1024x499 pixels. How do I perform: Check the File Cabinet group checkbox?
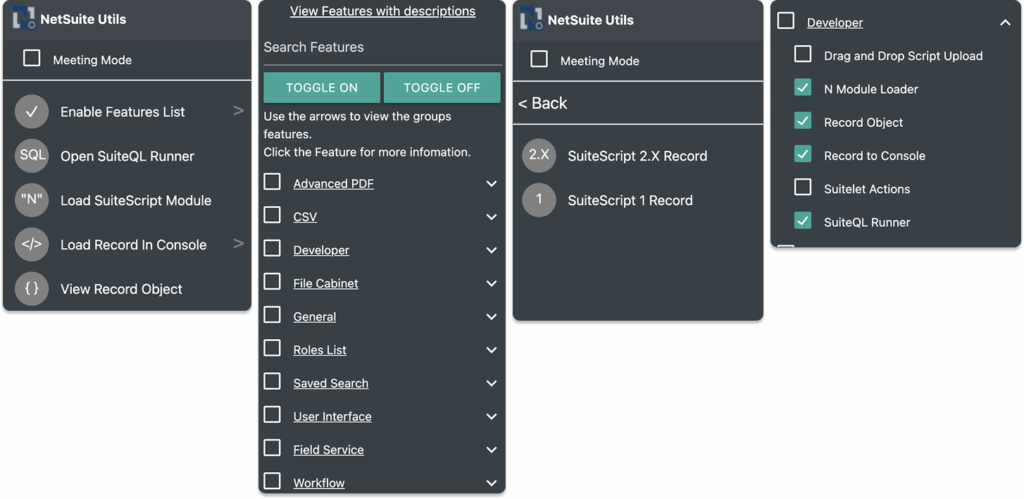coord(272,282)
